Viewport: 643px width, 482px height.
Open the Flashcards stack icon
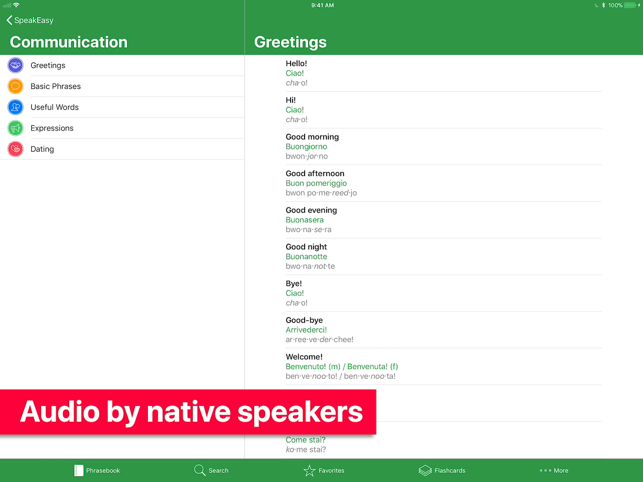[425, 470]
